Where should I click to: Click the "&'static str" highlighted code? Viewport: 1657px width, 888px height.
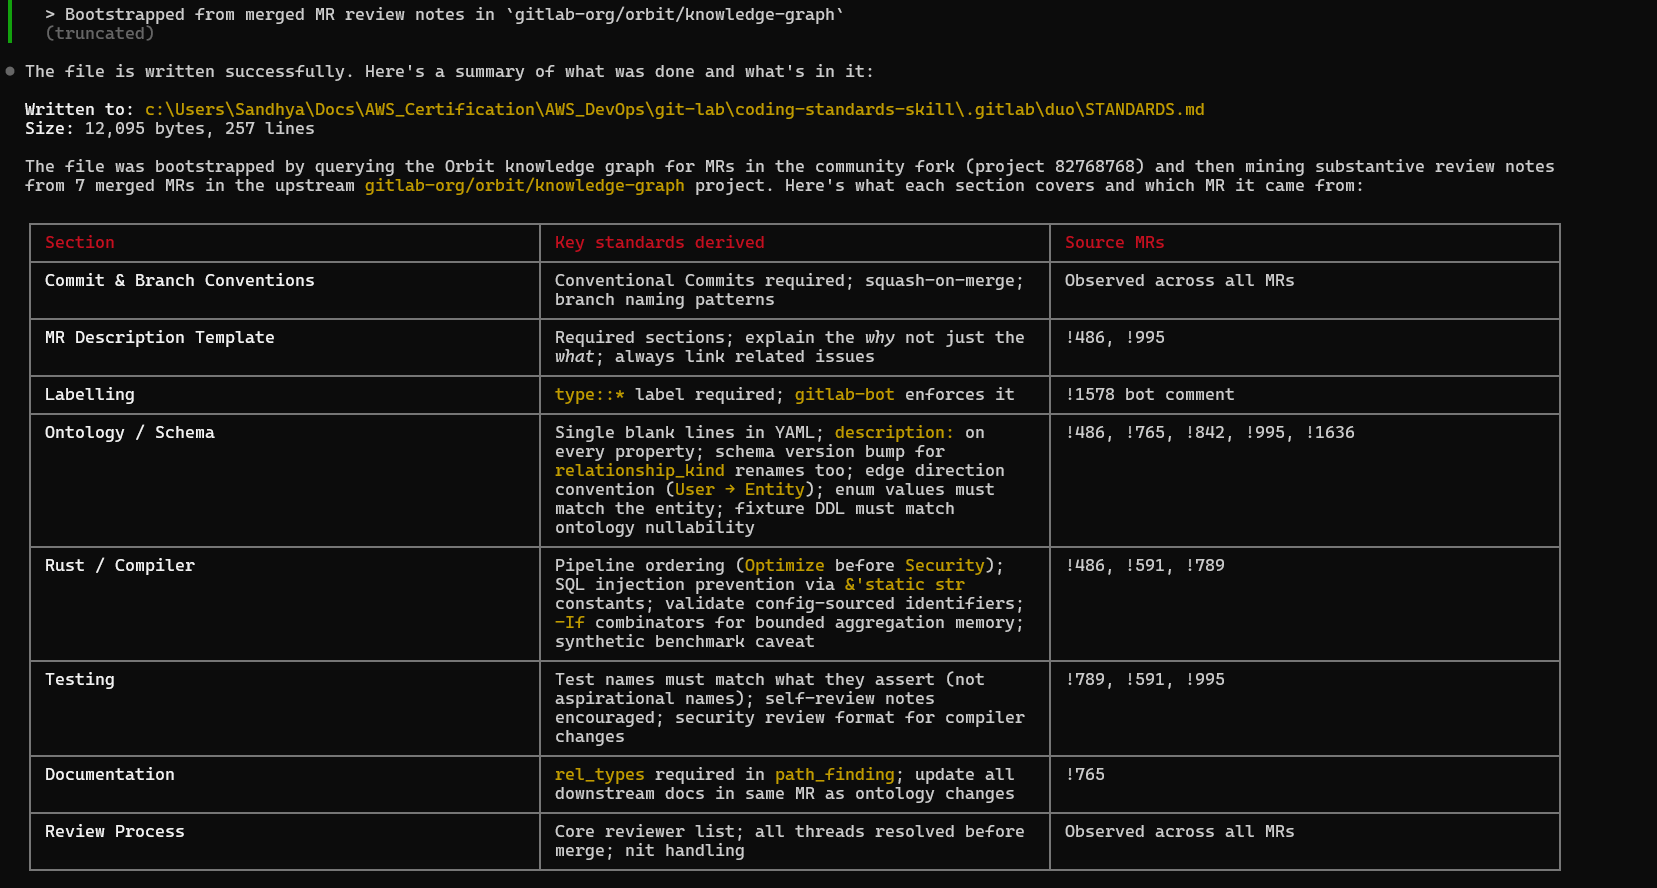click(x=905, y=585)
